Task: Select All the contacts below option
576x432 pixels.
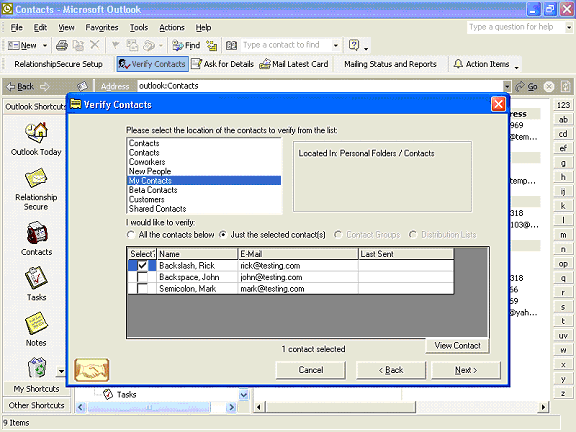Action: [170, 235]
